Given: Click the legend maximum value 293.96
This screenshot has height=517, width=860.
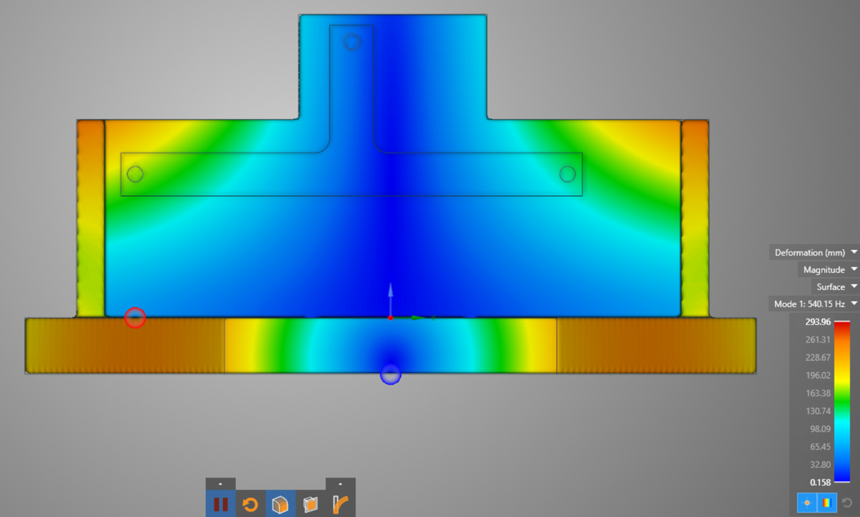Looking at the screenshot, I should [x=818, y=322].
